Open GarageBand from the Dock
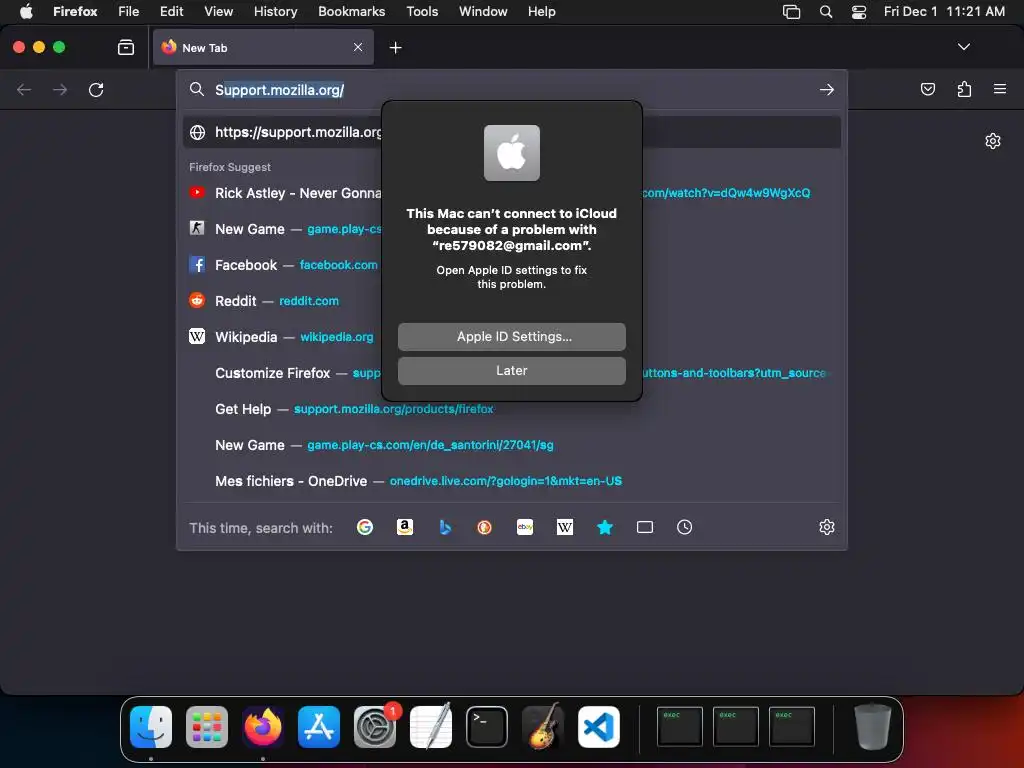The image size is (1024, 768). point(543,727)
